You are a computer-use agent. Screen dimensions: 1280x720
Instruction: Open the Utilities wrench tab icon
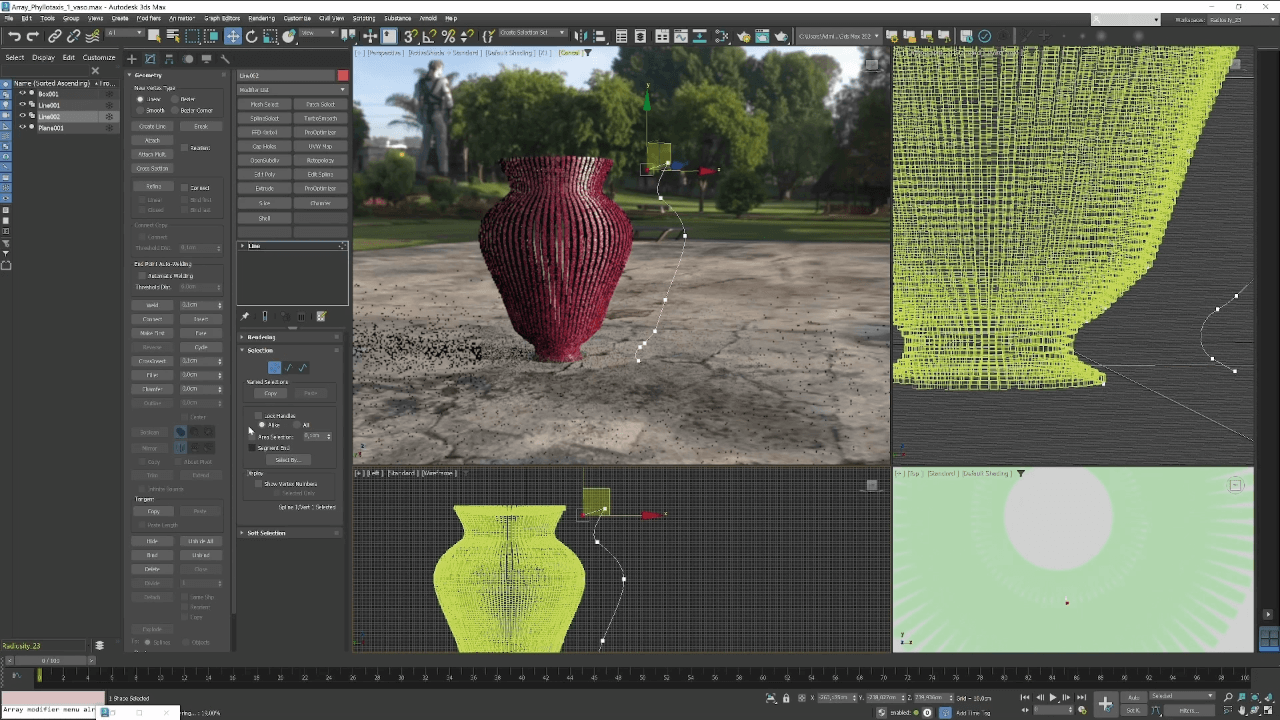(225, 59)
